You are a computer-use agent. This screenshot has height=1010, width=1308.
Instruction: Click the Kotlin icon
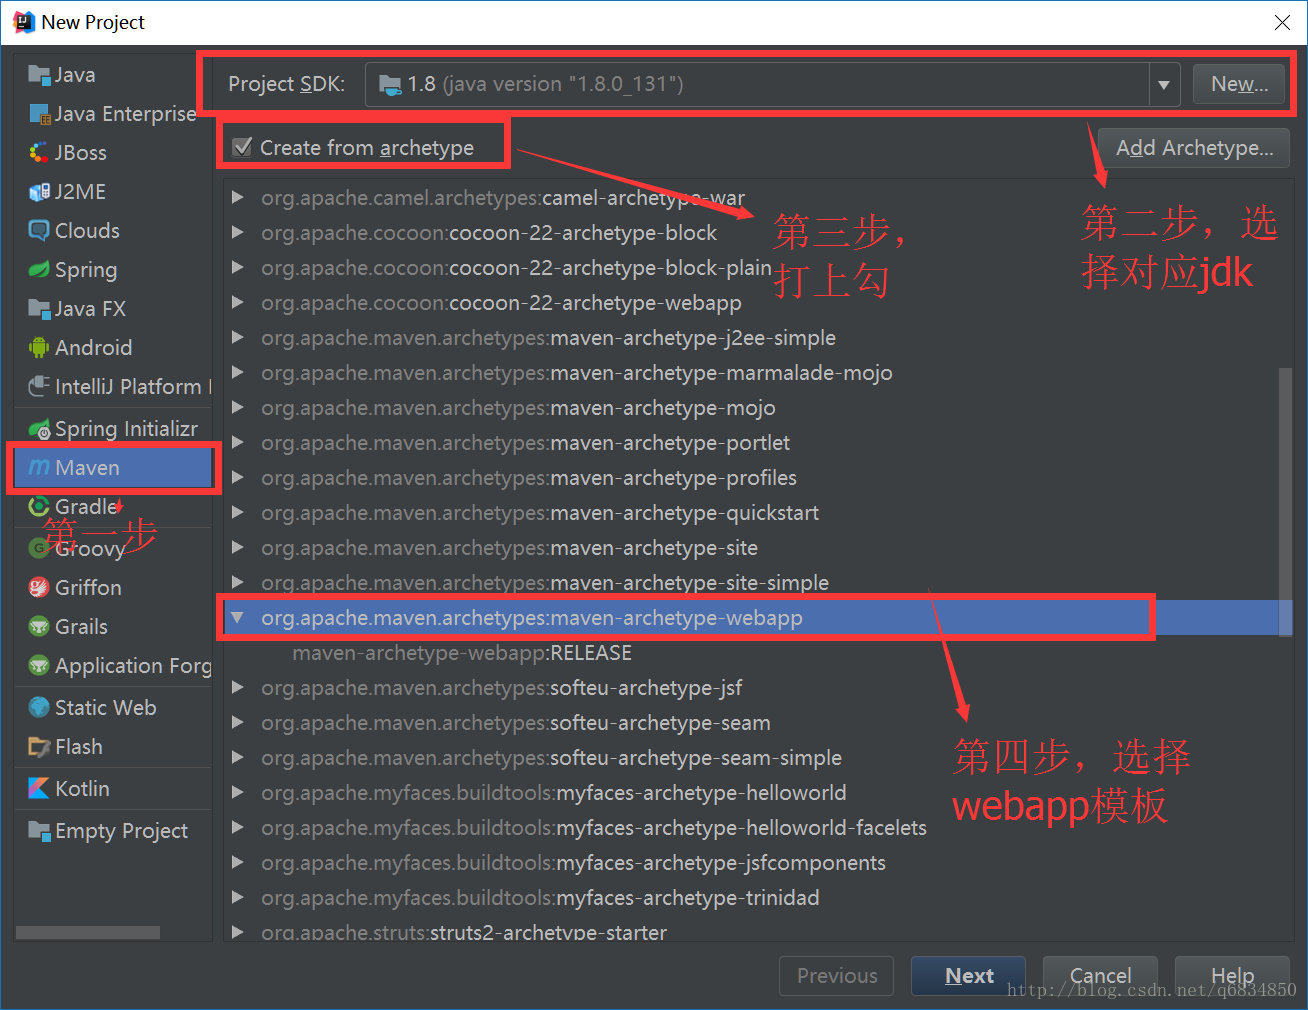click(39, 789)
